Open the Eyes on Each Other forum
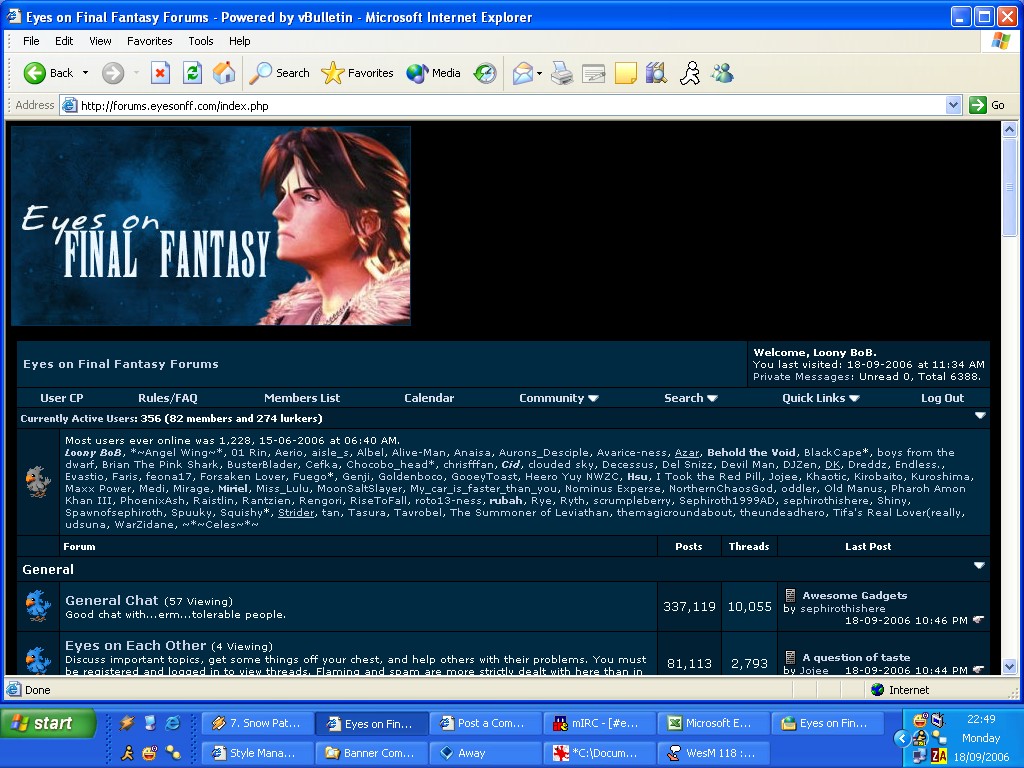The width and height of the screenshot is (1024, 768). [135, 645]
